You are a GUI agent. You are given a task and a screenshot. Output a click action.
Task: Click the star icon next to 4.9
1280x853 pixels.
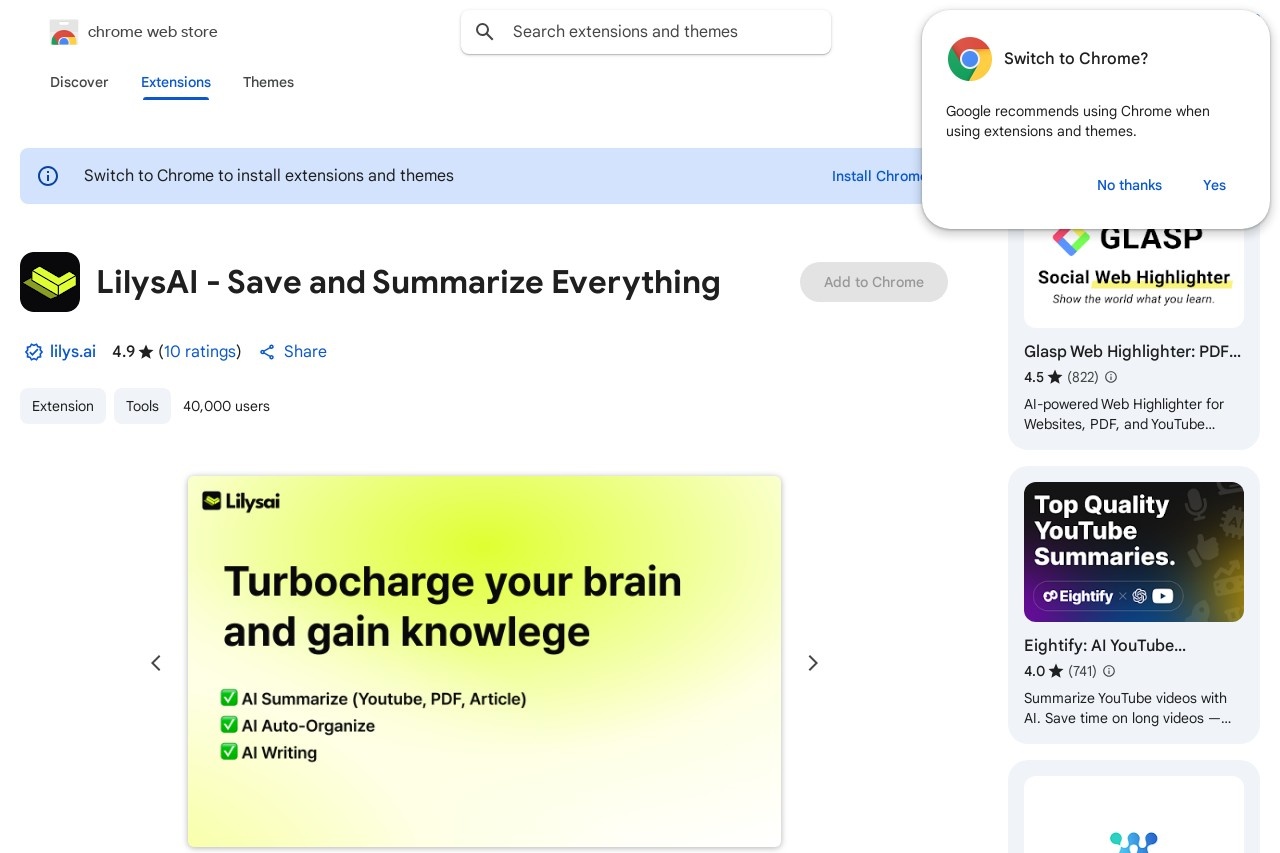[146, 352]
